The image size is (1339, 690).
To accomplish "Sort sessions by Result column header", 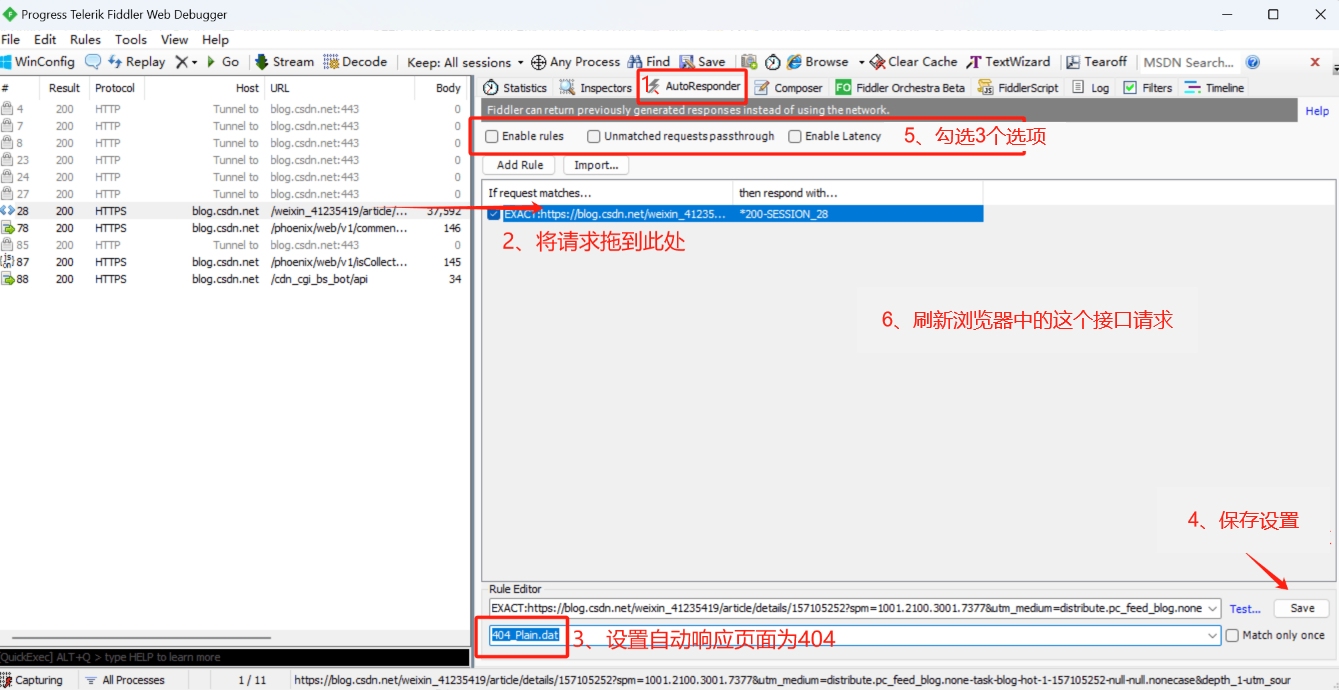I will pyautogui.click(x=64, y=88).
